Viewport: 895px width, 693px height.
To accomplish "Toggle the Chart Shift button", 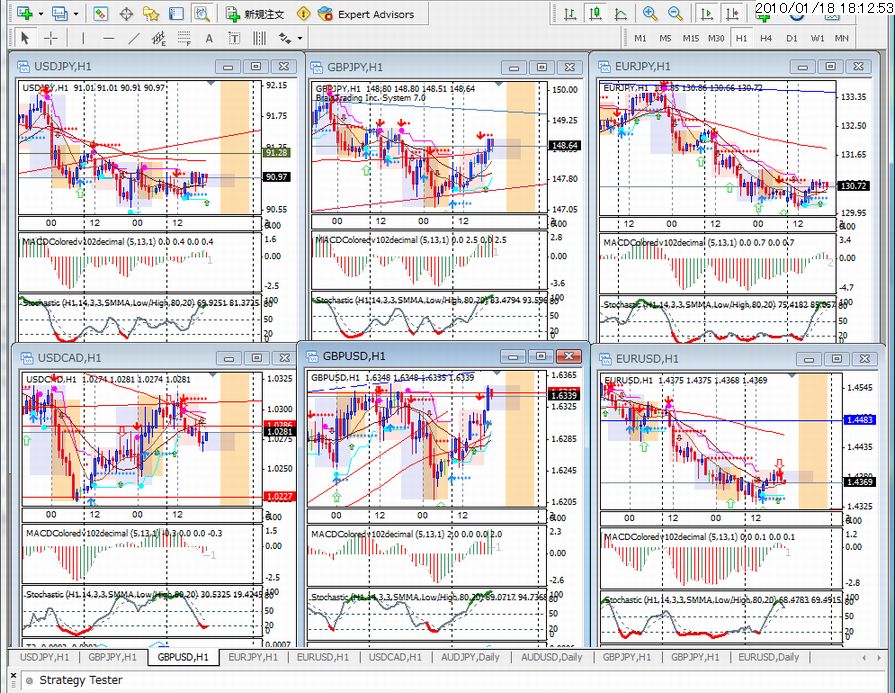I will pos(732,14).
